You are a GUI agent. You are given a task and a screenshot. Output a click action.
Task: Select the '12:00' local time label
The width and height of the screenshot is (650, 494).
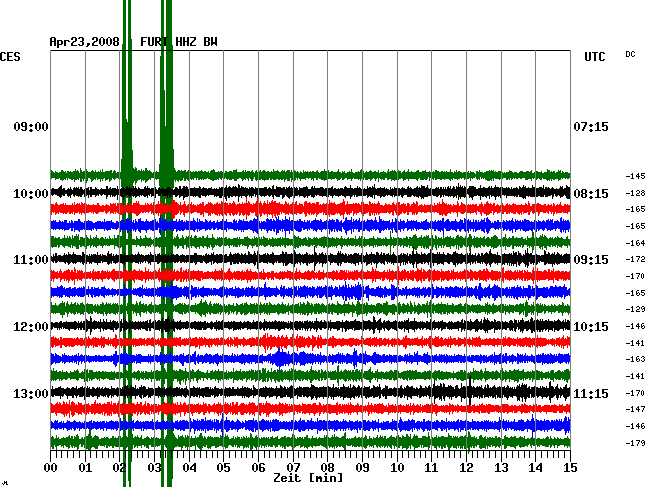coord(31,327)
